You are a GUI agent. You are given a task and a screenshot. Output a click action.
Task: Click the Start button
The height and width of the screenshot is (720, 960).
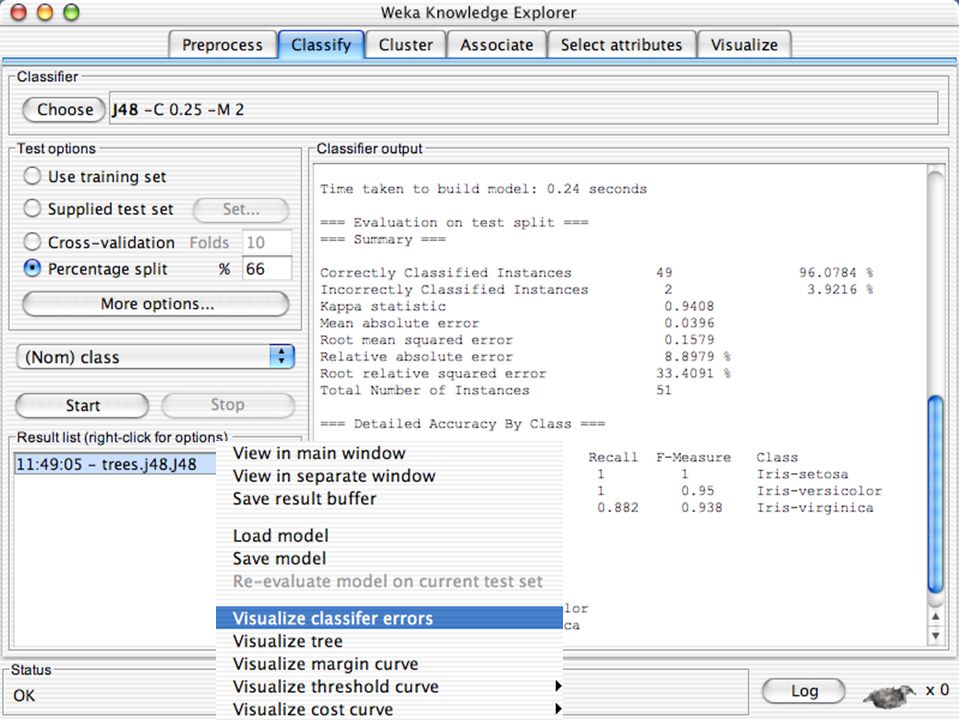(82, 405)
